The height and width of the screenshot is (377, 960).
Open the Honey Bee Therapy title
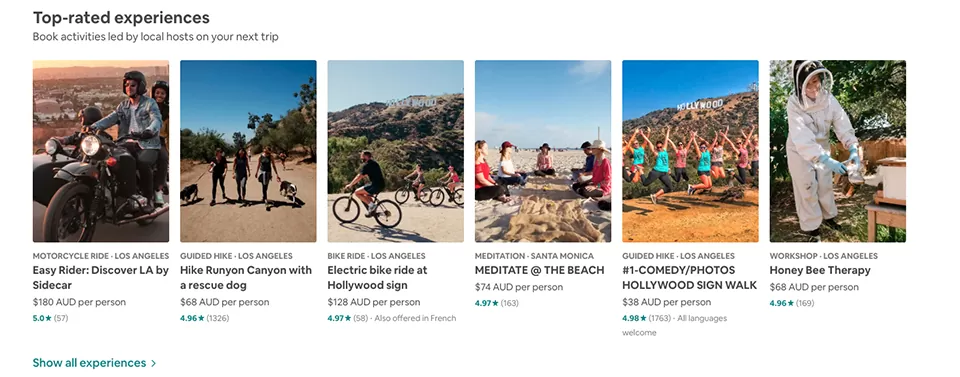(x=820, y=270)
